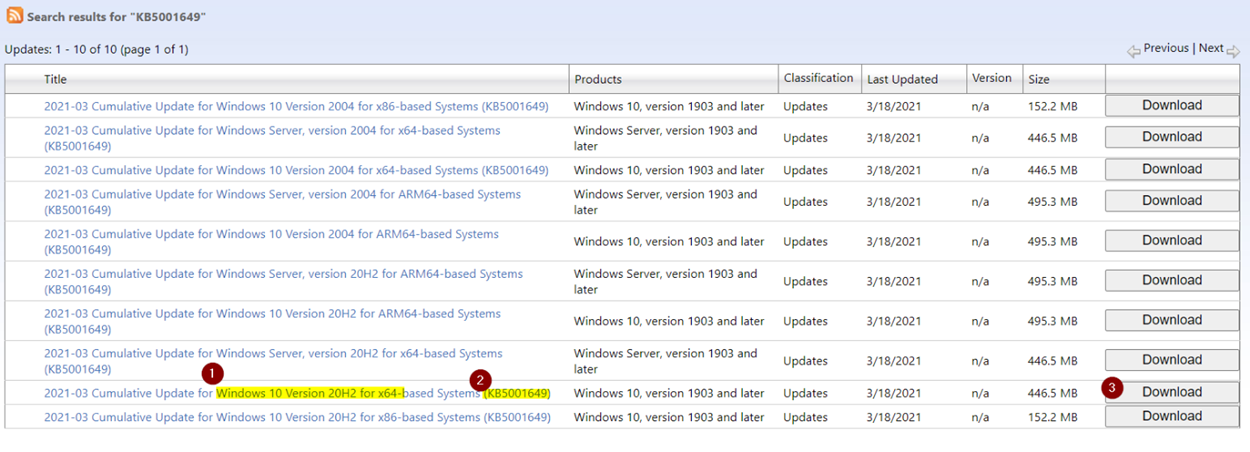Select the 3/18/2021 date in Windows 10 2004 x86 row
This screenshot has width=1250, height=452.
pos(894,106)
